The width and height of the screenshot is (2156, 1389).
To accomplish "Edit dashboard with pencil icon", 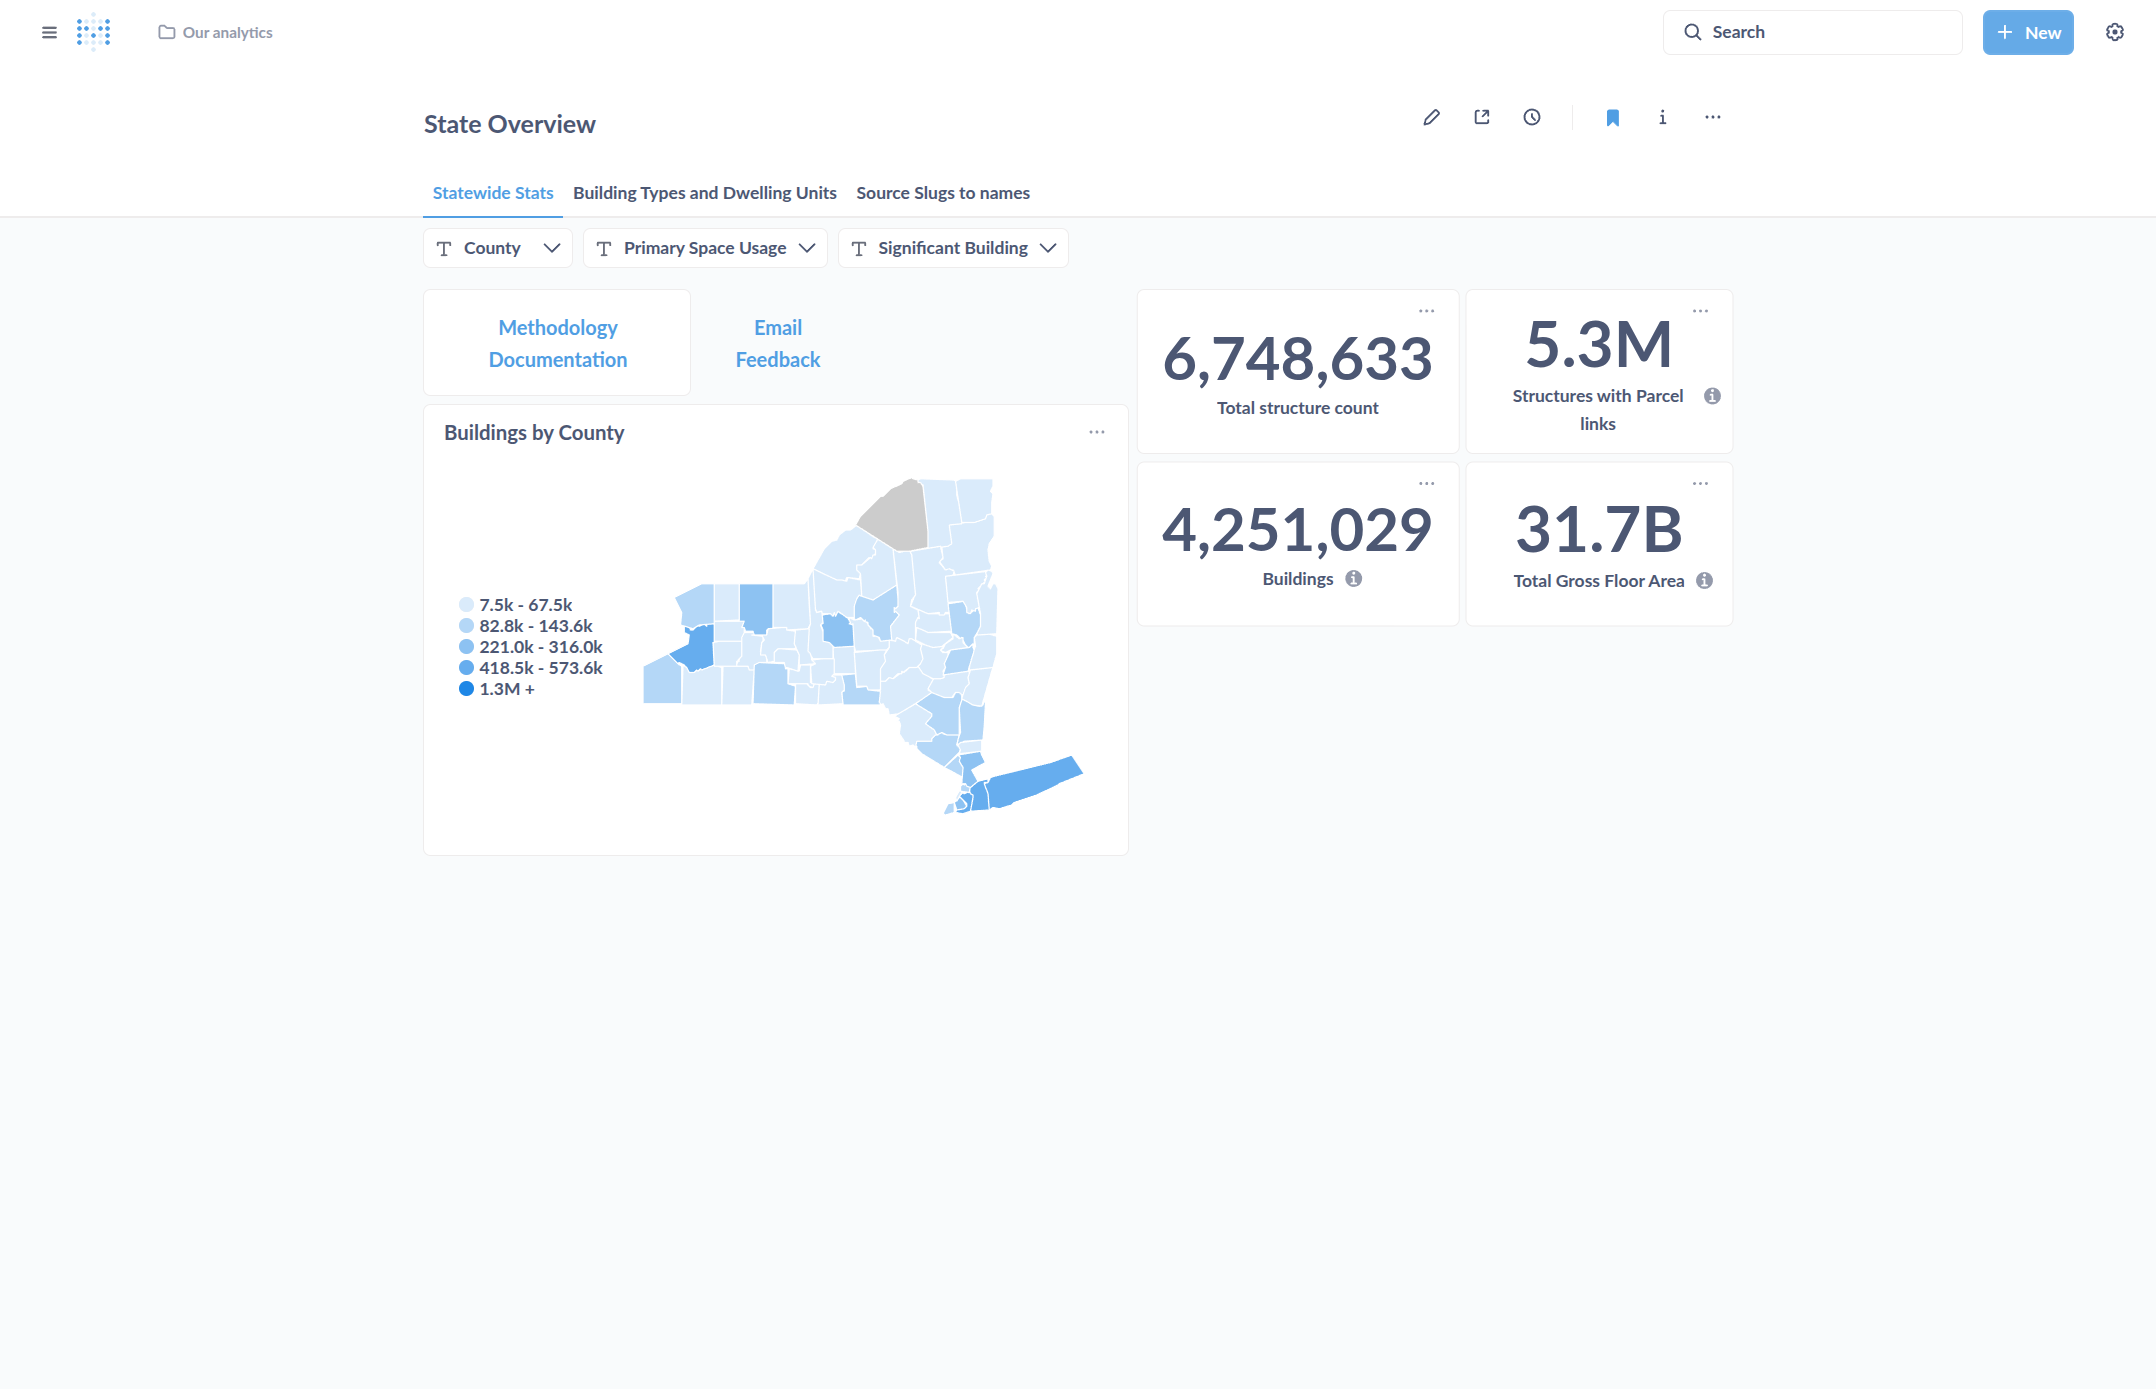I will pos(1431,117).
